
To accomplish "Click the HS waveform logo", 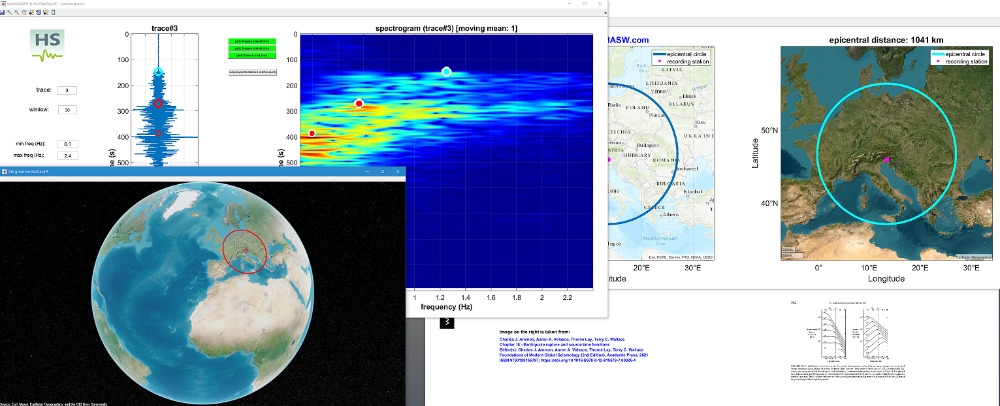I will click(x=47, y=45).
